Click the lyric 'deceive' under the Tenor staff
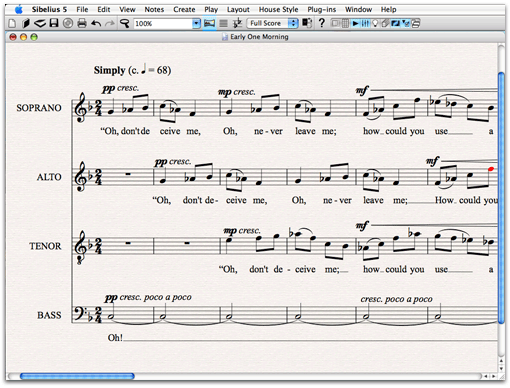This screenshot has width=510, height=388. pos(294,269)
